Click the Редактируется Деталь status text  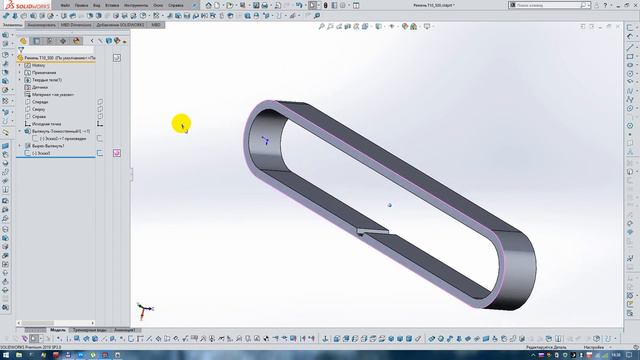546,347
